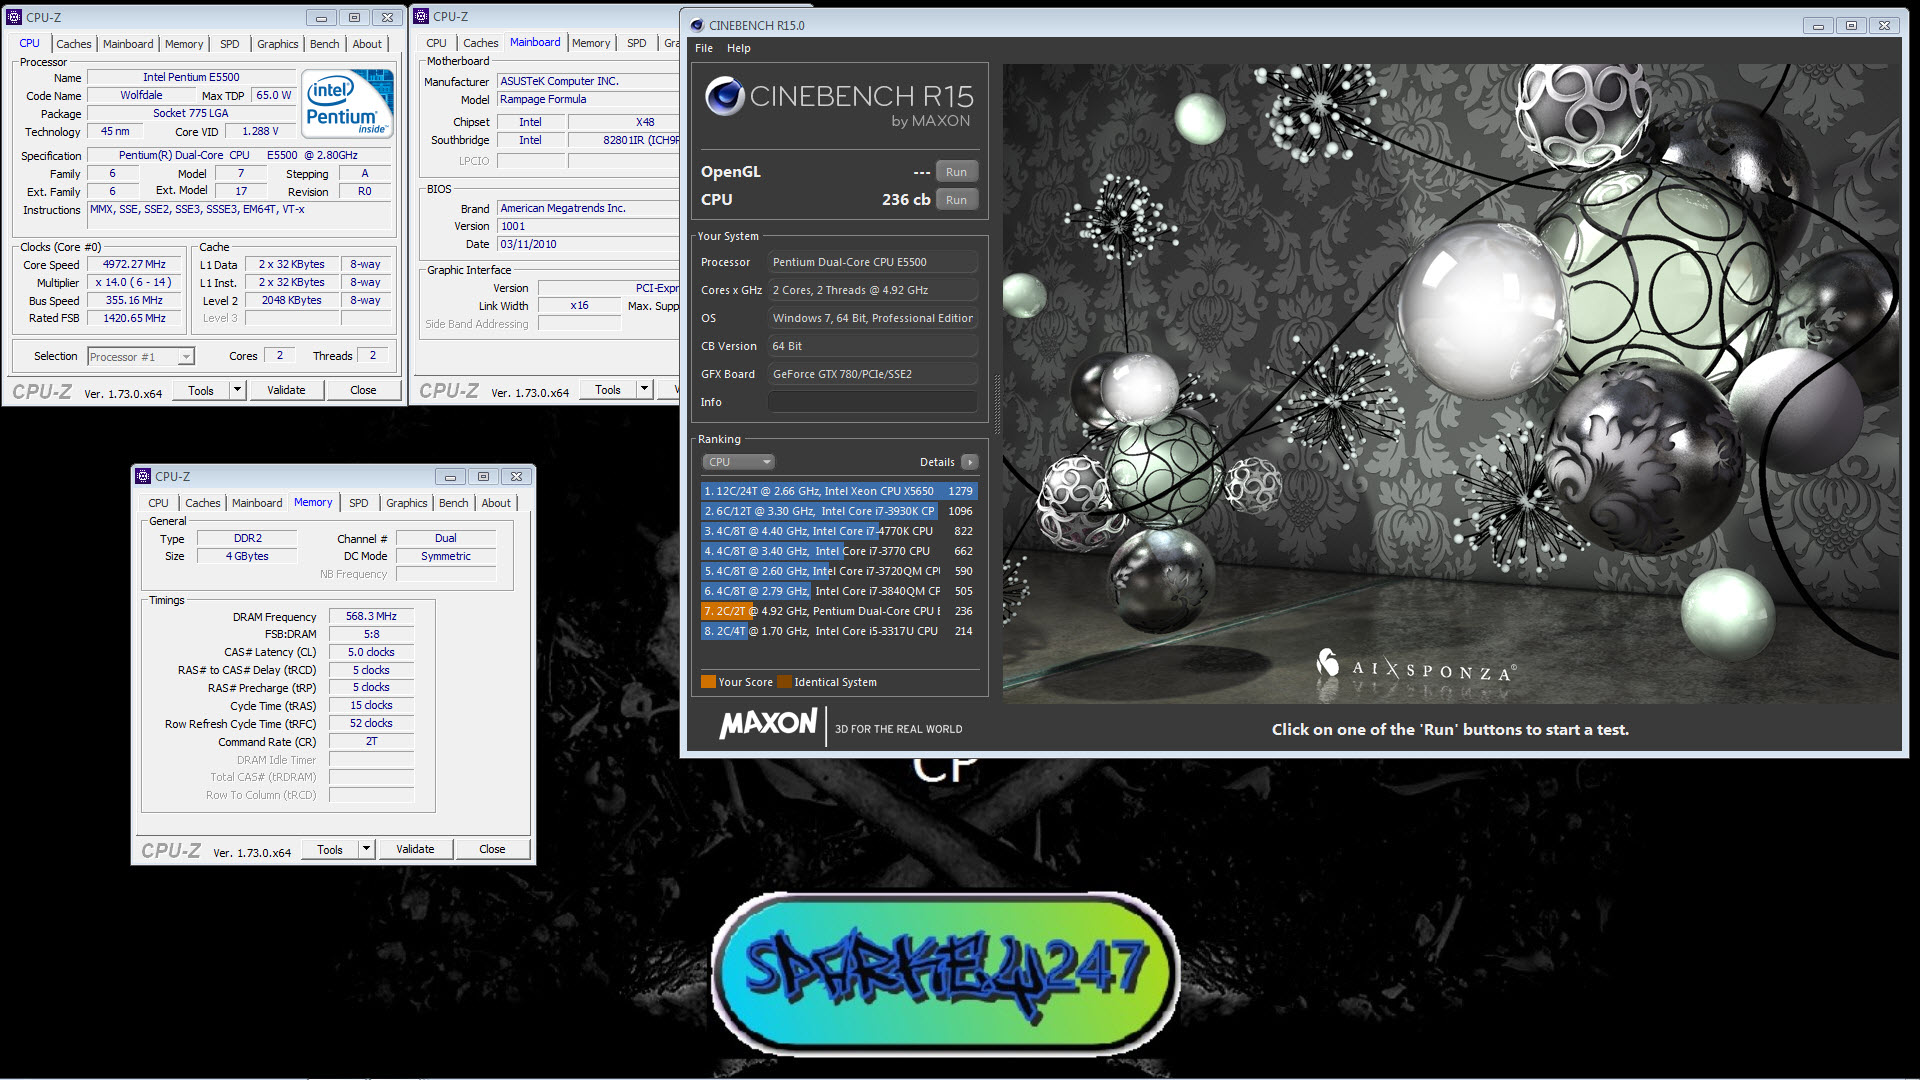Expand Tools arrow in CPU window
The image size is (1920, 1080).
click(238, 390)
